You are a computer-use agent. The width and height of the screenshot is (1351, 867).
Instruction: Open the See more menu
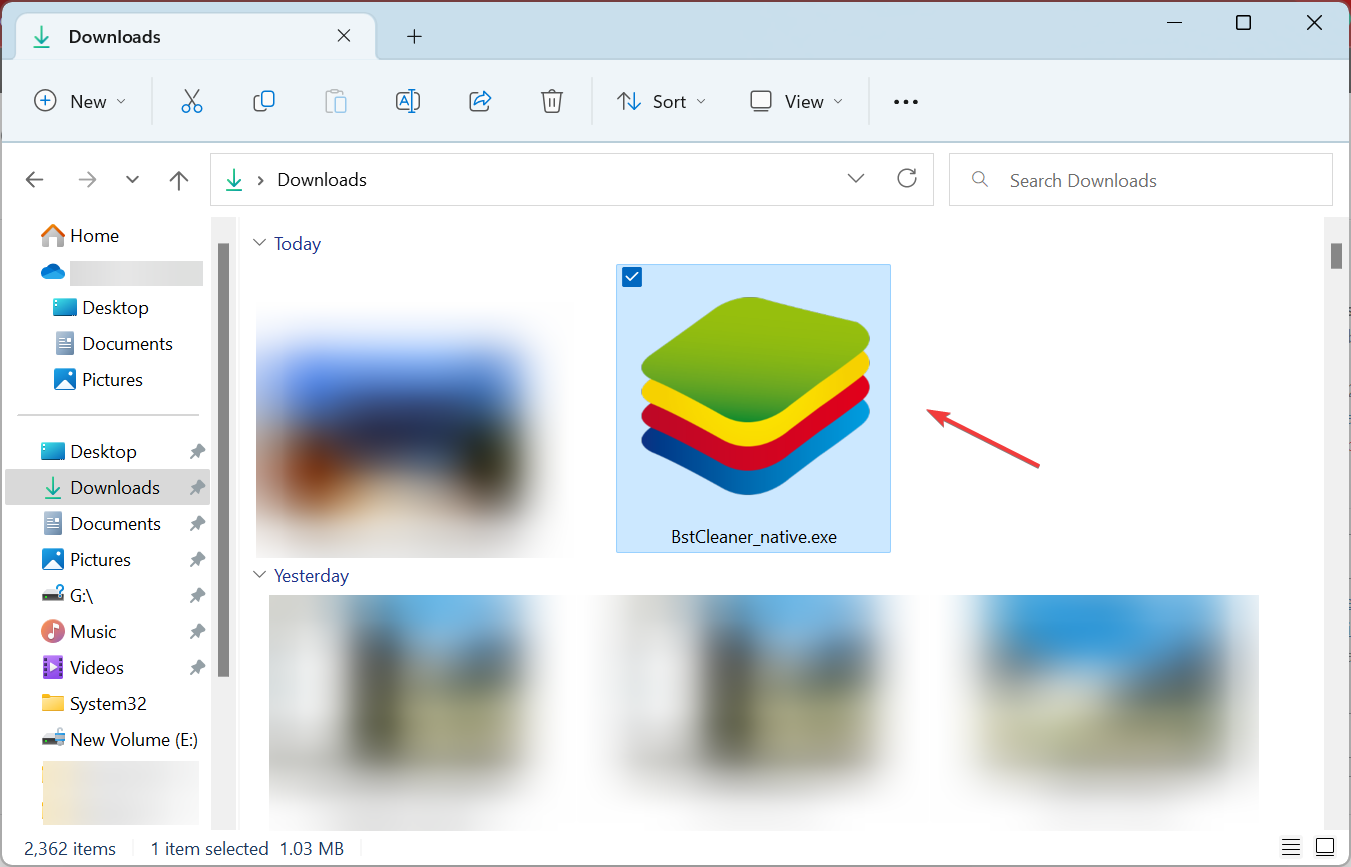coord(905,101)
